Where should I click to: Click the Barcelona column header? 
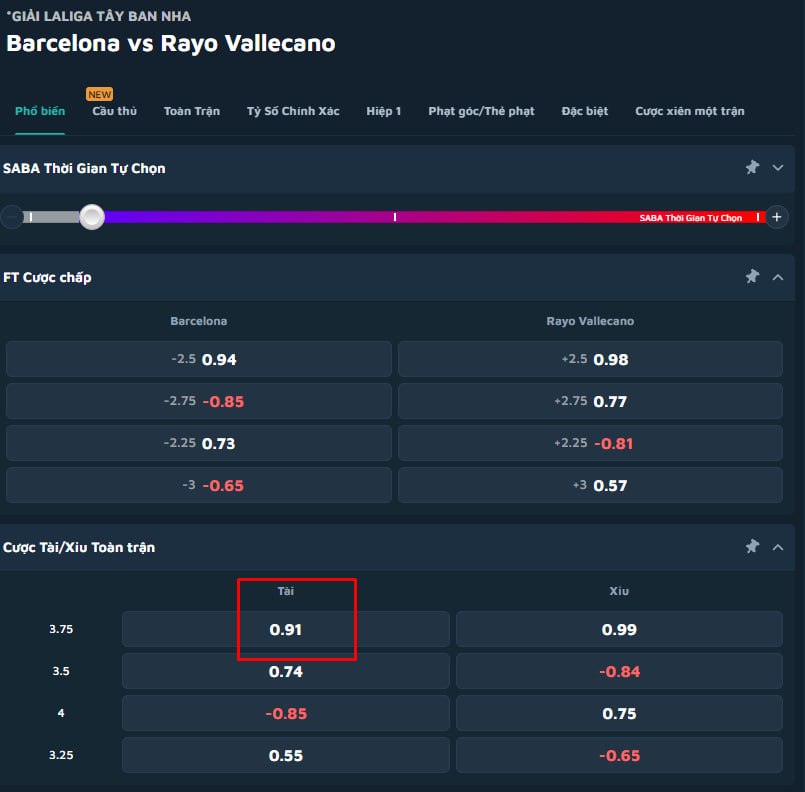coord(199,321)
